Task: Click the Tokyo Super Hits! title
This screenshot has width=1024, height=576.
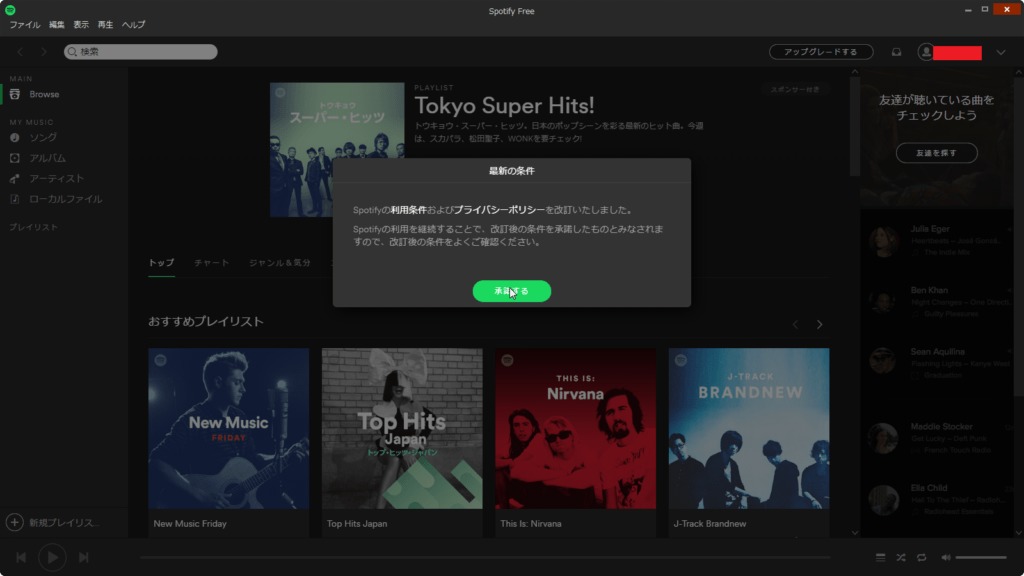Action: point(504,105)
